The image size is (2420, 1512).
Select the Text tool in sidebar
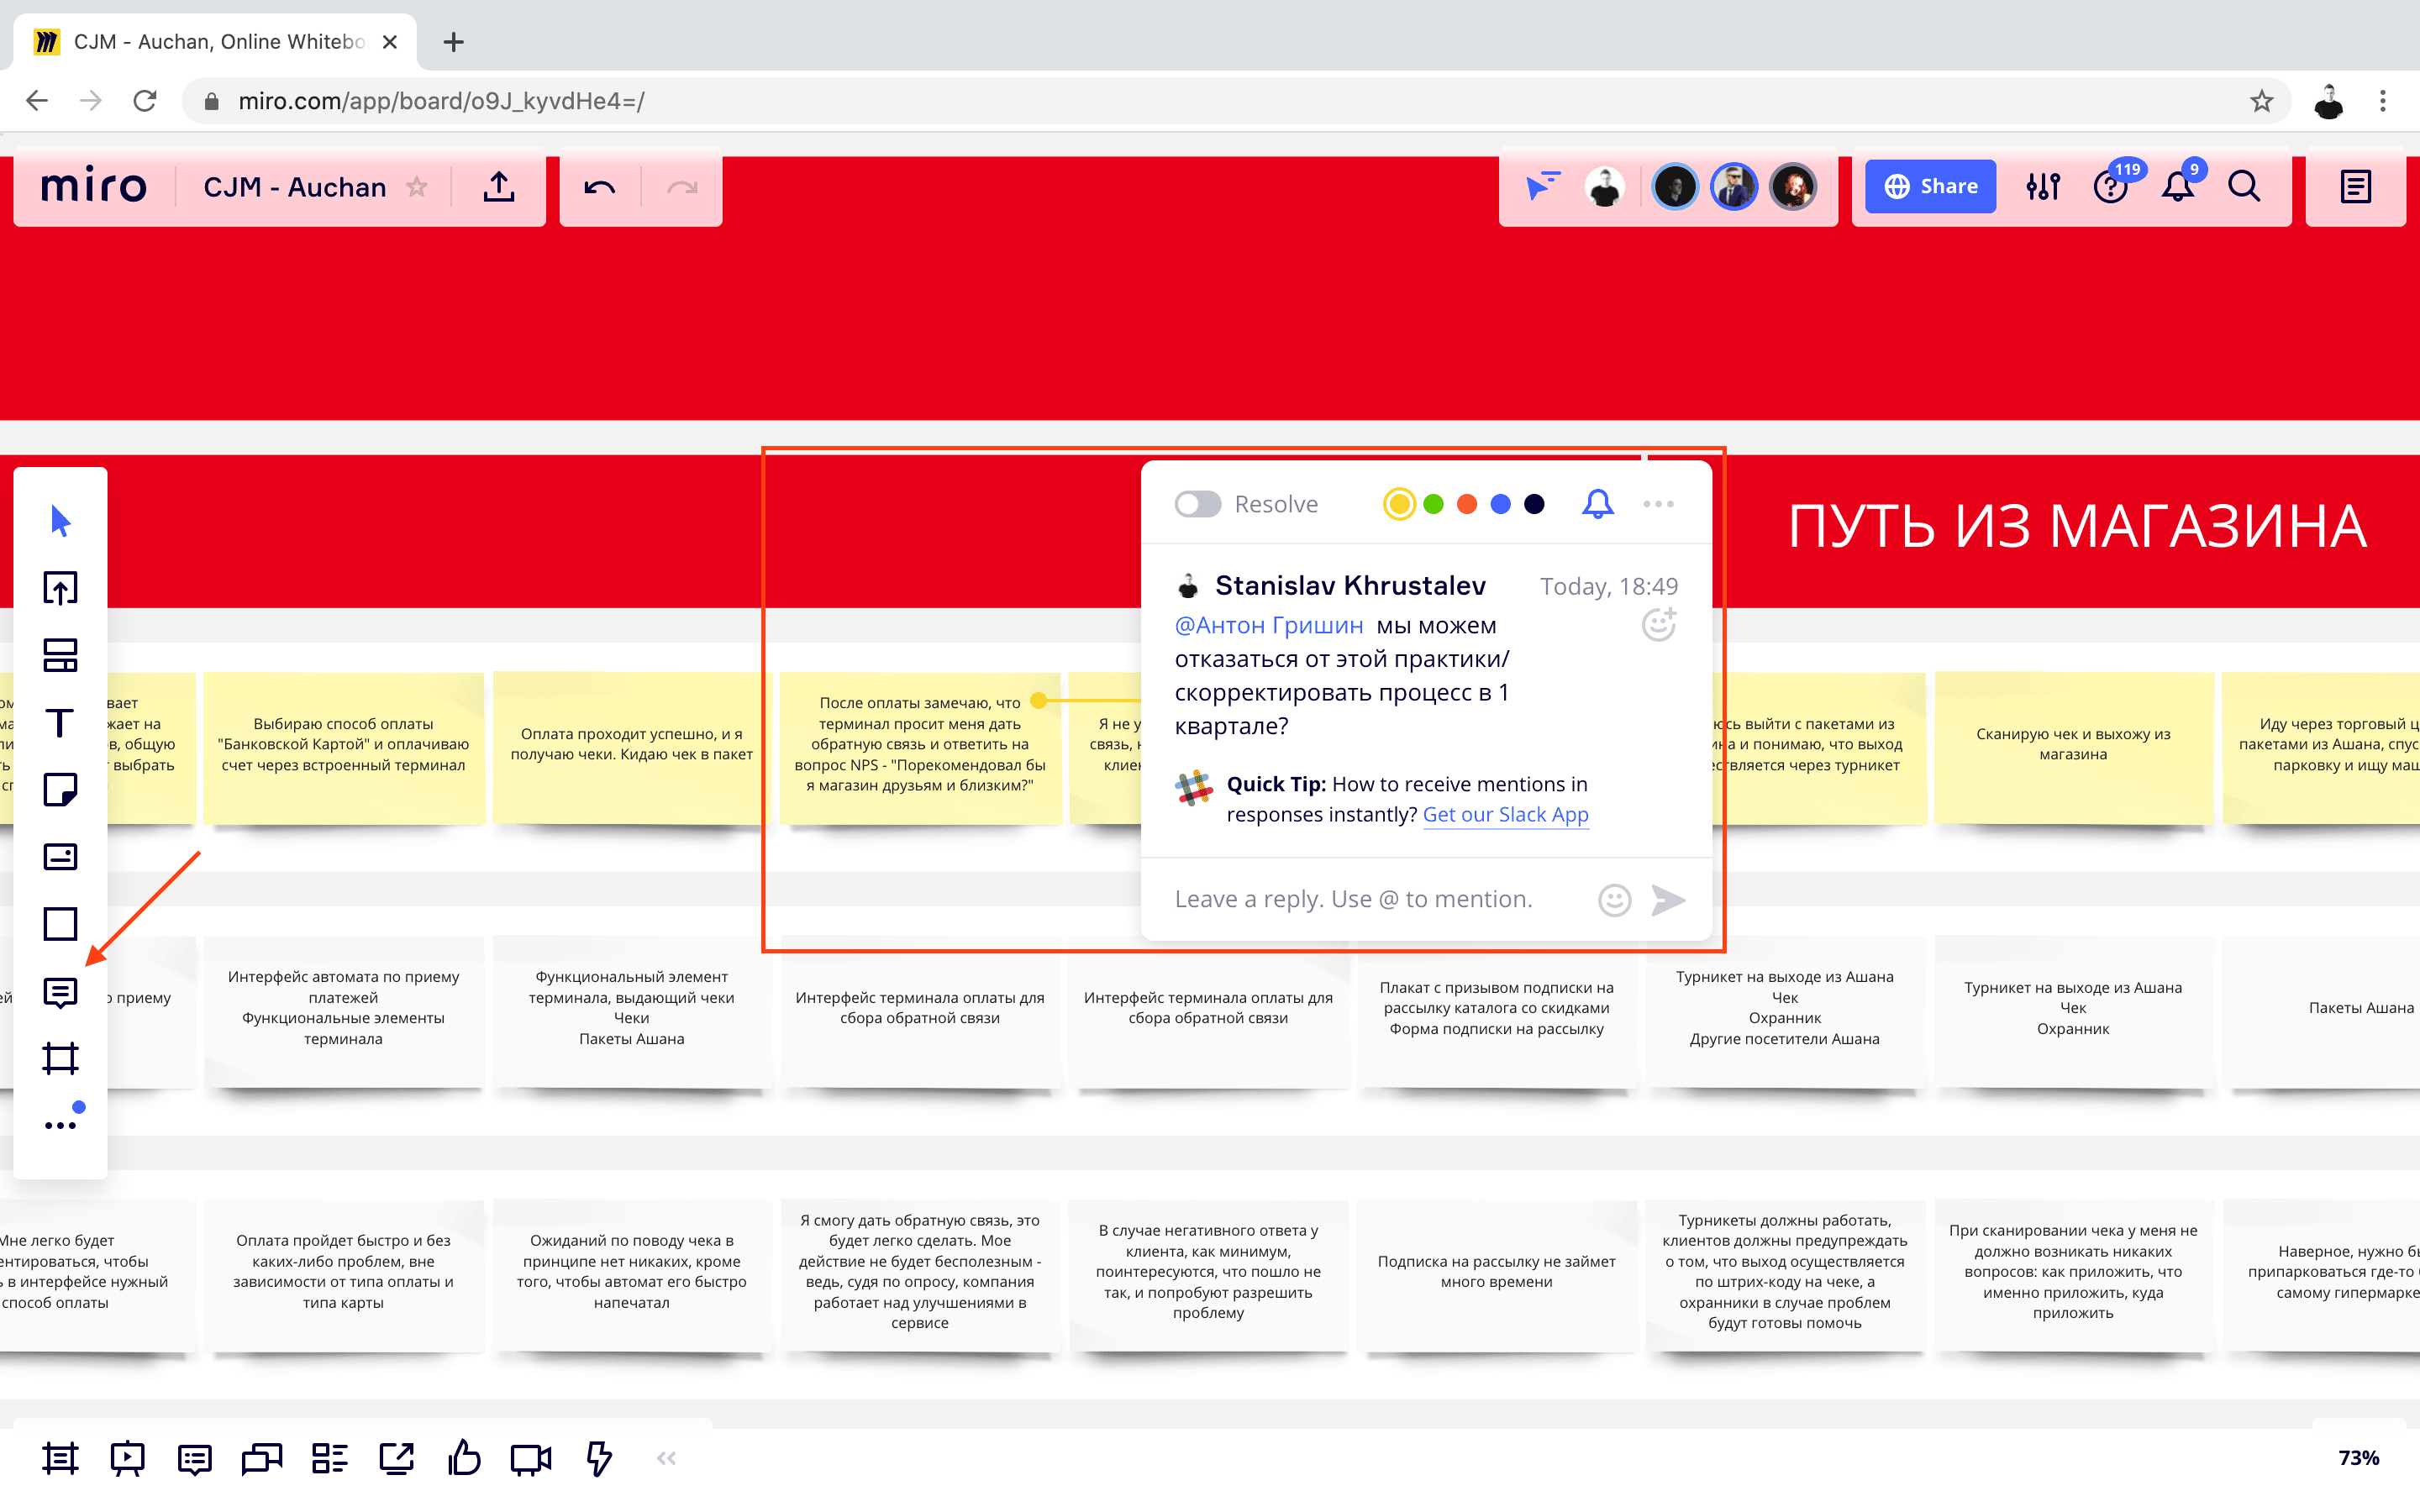coord(60,722)
